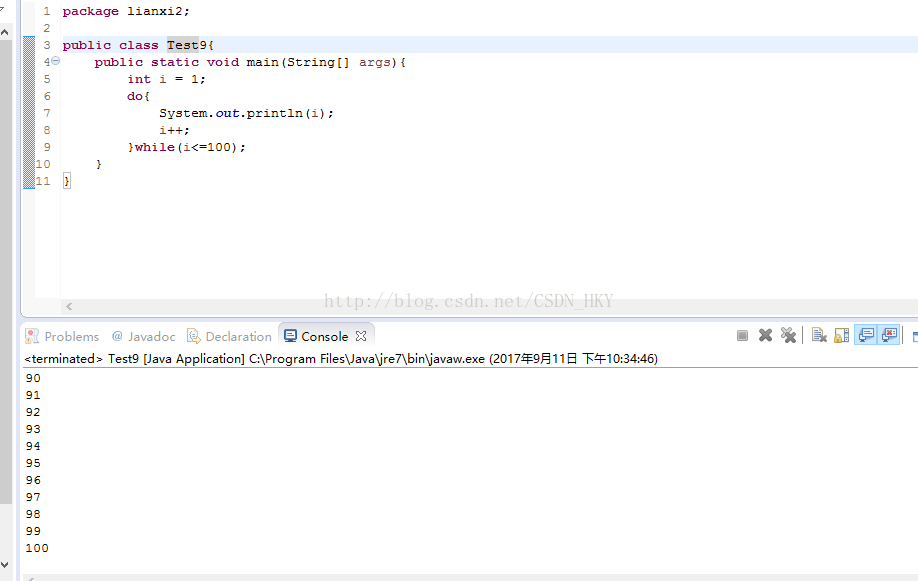This screenshot has height=581, width=918.
Task: Click the terminated Test9 launch description text
Action: point(341,358)
